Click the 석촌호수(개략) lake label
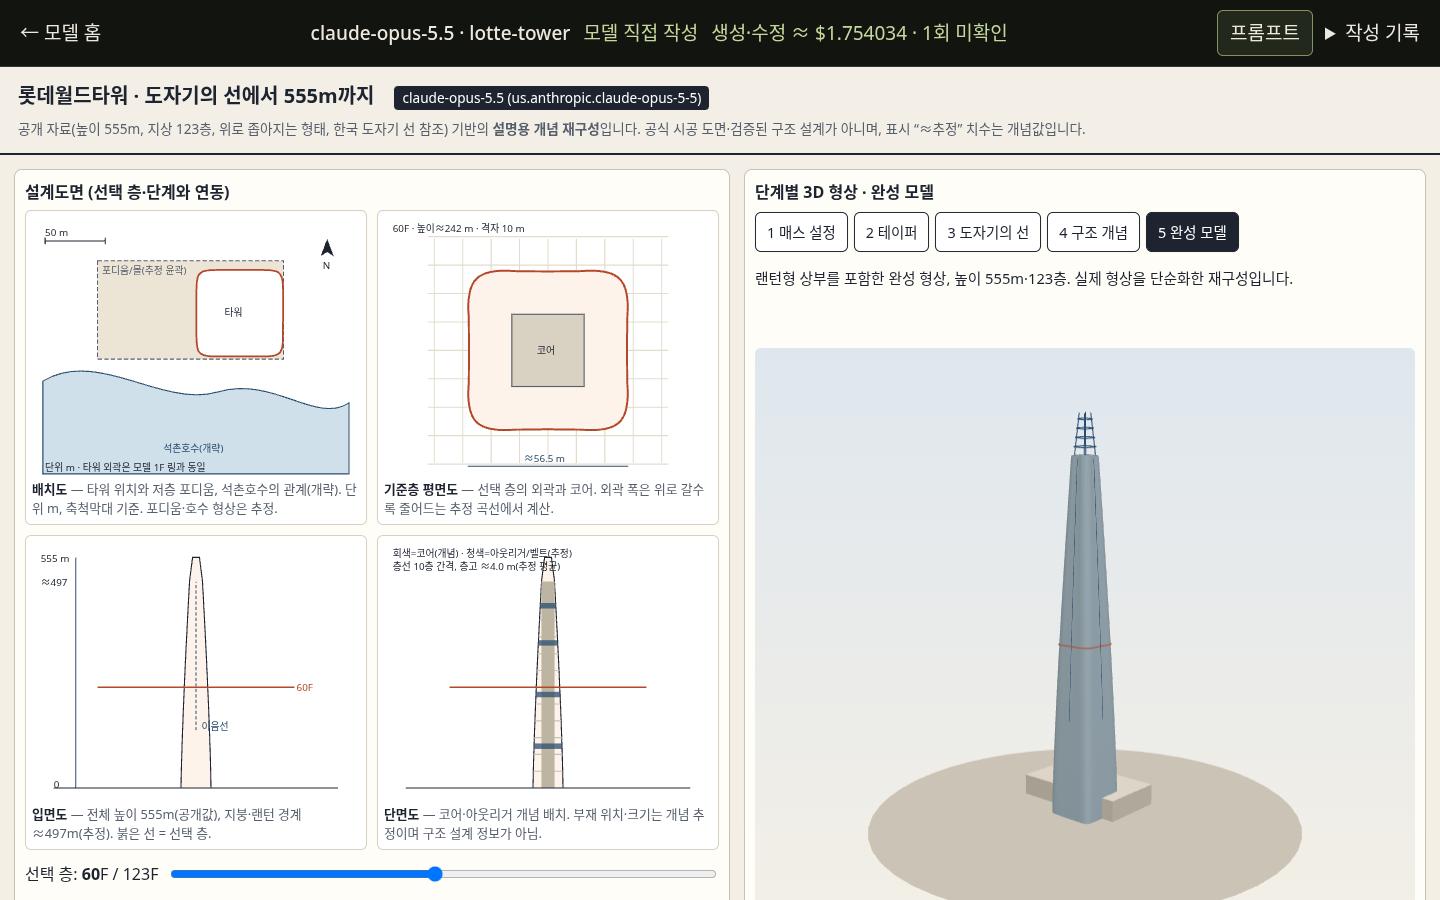The height and width of the screenshot is (900, 1440). [194, 448]
